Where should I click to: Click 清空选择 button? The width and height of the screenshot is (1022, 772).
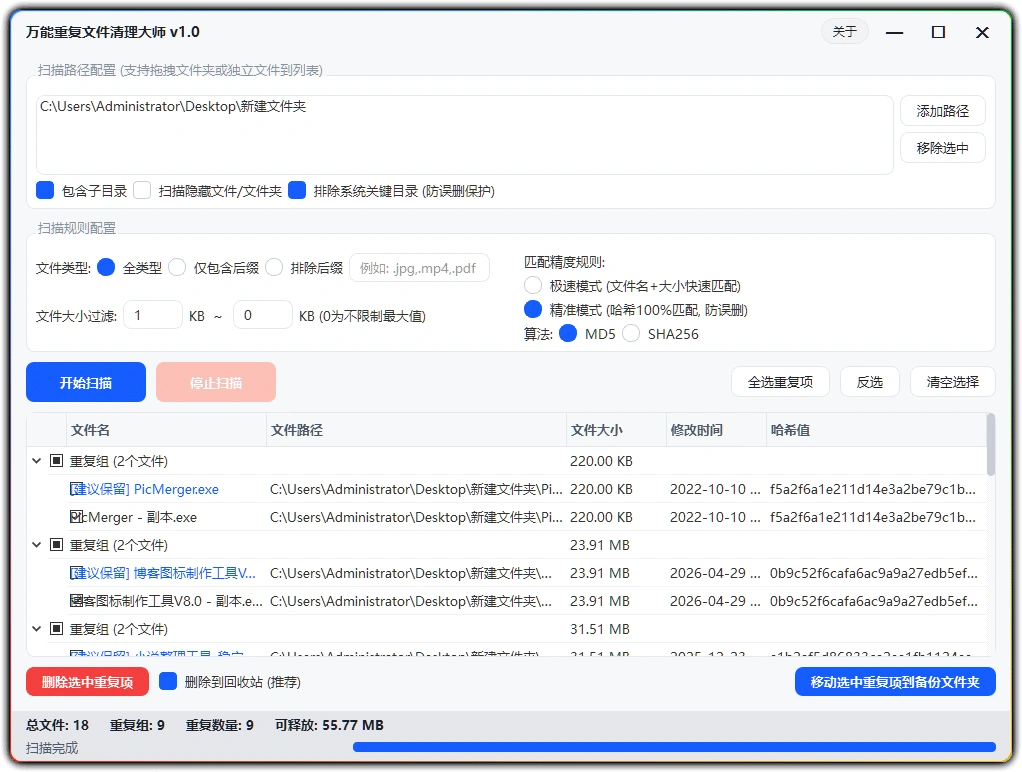(952, 382)
